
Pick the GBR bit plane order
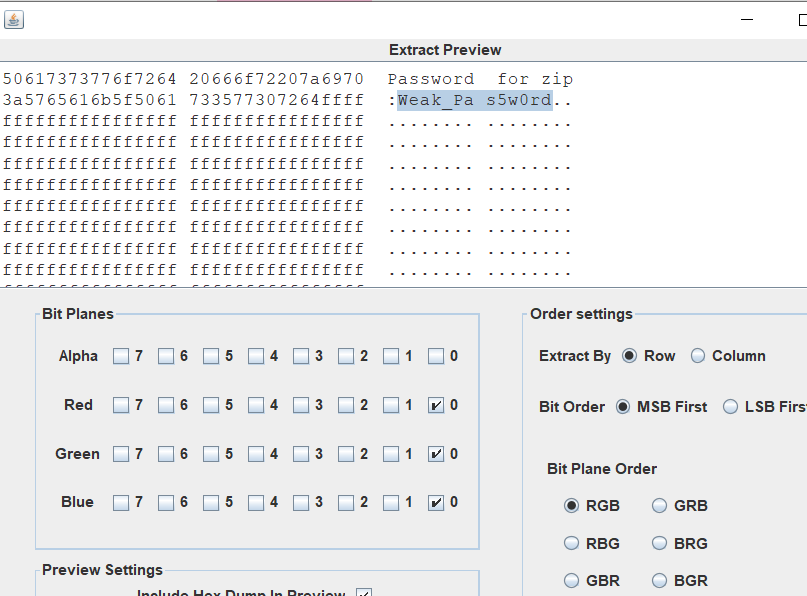pyautogui.click(x=572, y=580)
